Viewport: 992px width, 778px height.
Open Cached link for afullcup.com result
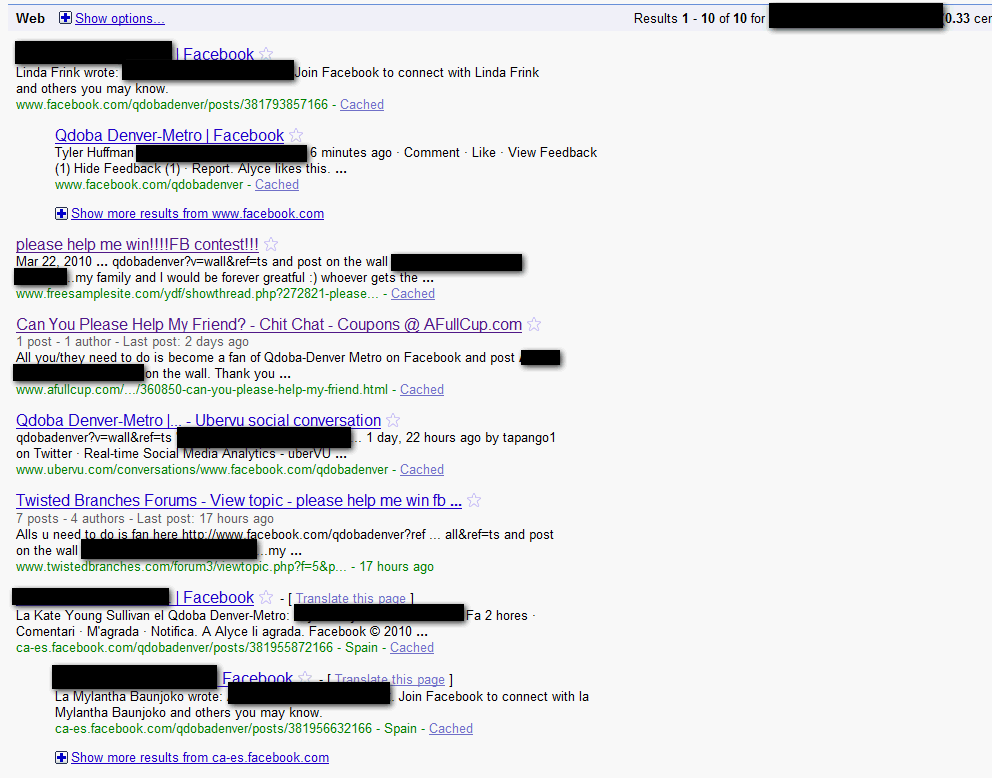click(x=422, y=390)
